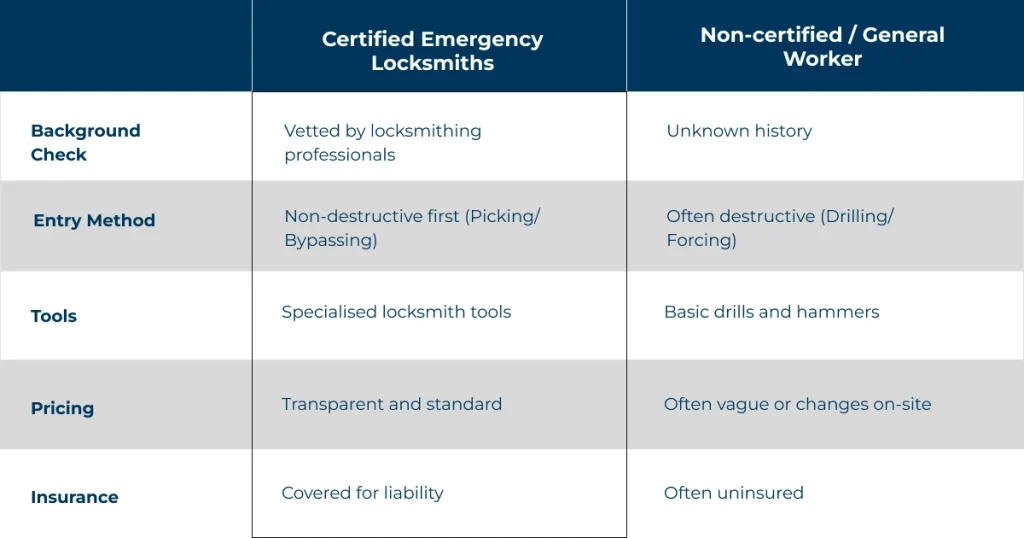The image size is (1024, 538).
Task: Select the 'Often uninsured' cell
Action: pos(733,493)
